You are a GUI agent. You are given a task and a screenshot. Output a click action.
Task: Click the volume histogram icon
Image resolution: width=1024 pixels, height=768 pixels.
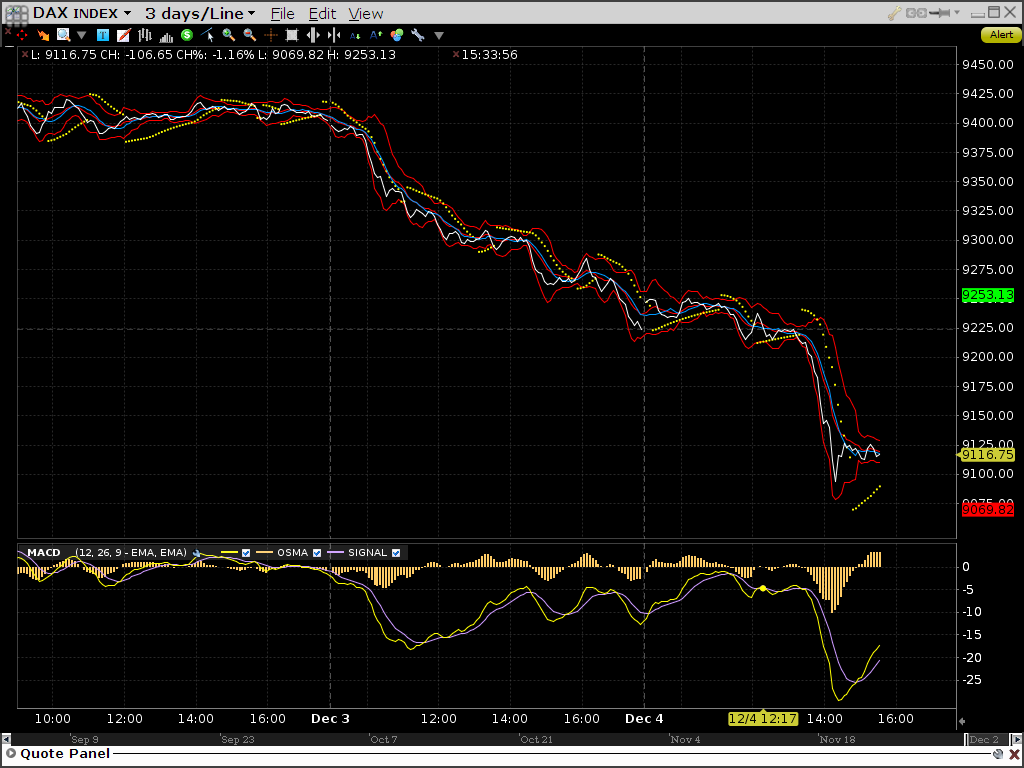166,36
